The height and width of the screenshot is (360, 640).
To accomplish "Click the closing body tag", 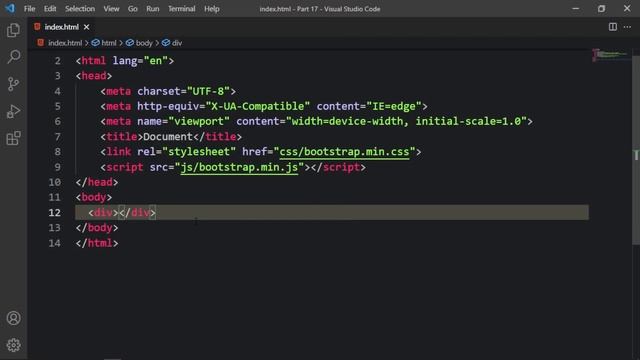I will 97,228.
